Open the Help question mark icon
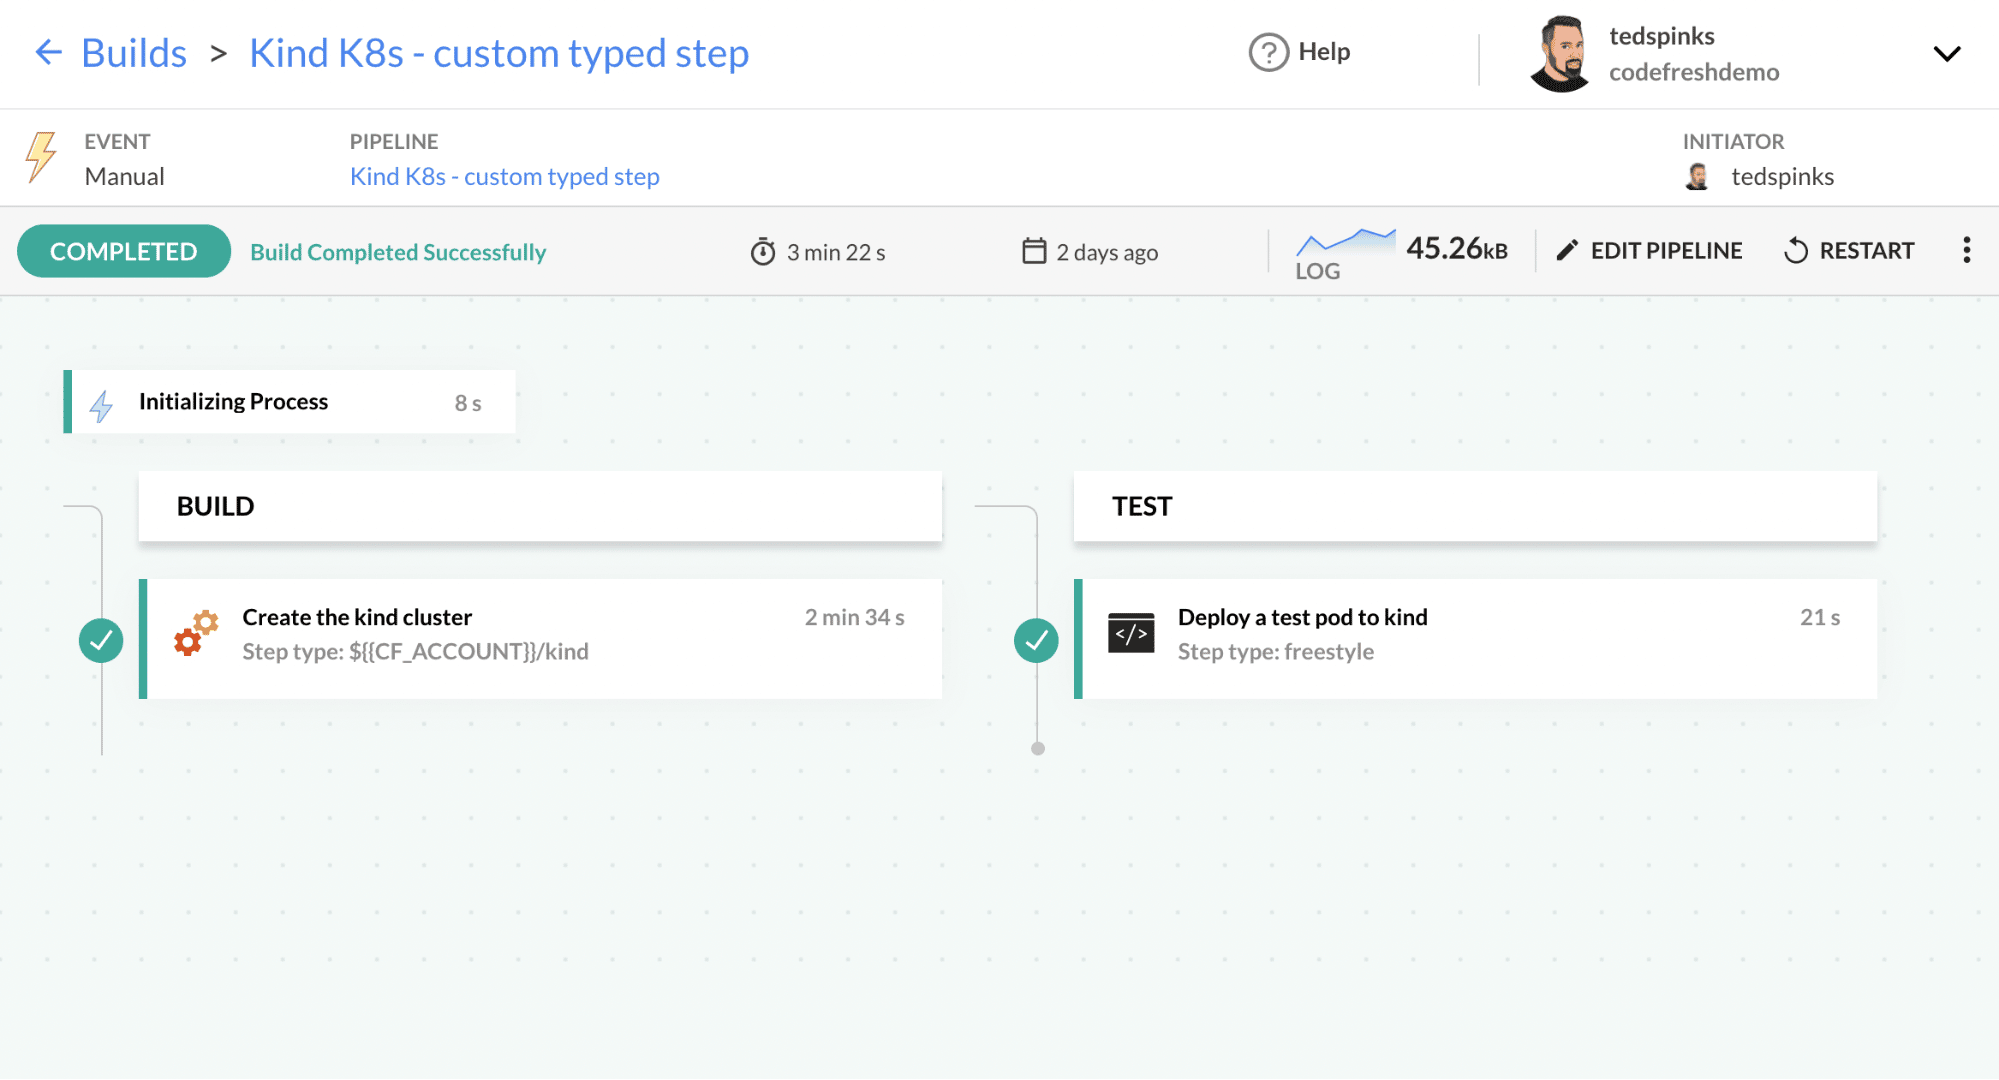 (x=1268, y=52)
